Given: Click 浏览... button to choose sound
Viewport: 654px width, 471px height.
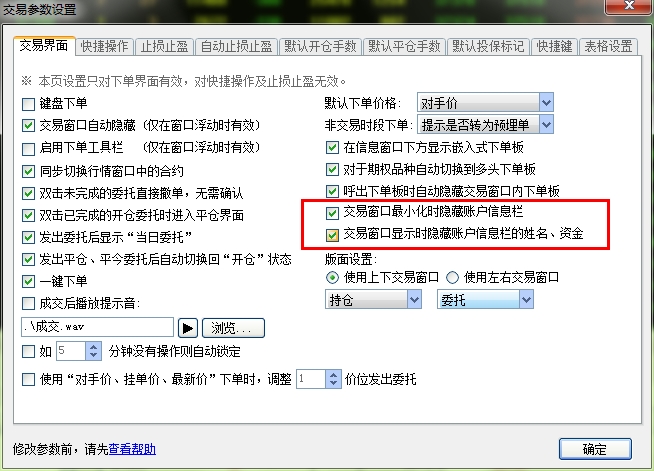Looking at the screenshot, I should point(233,328).
